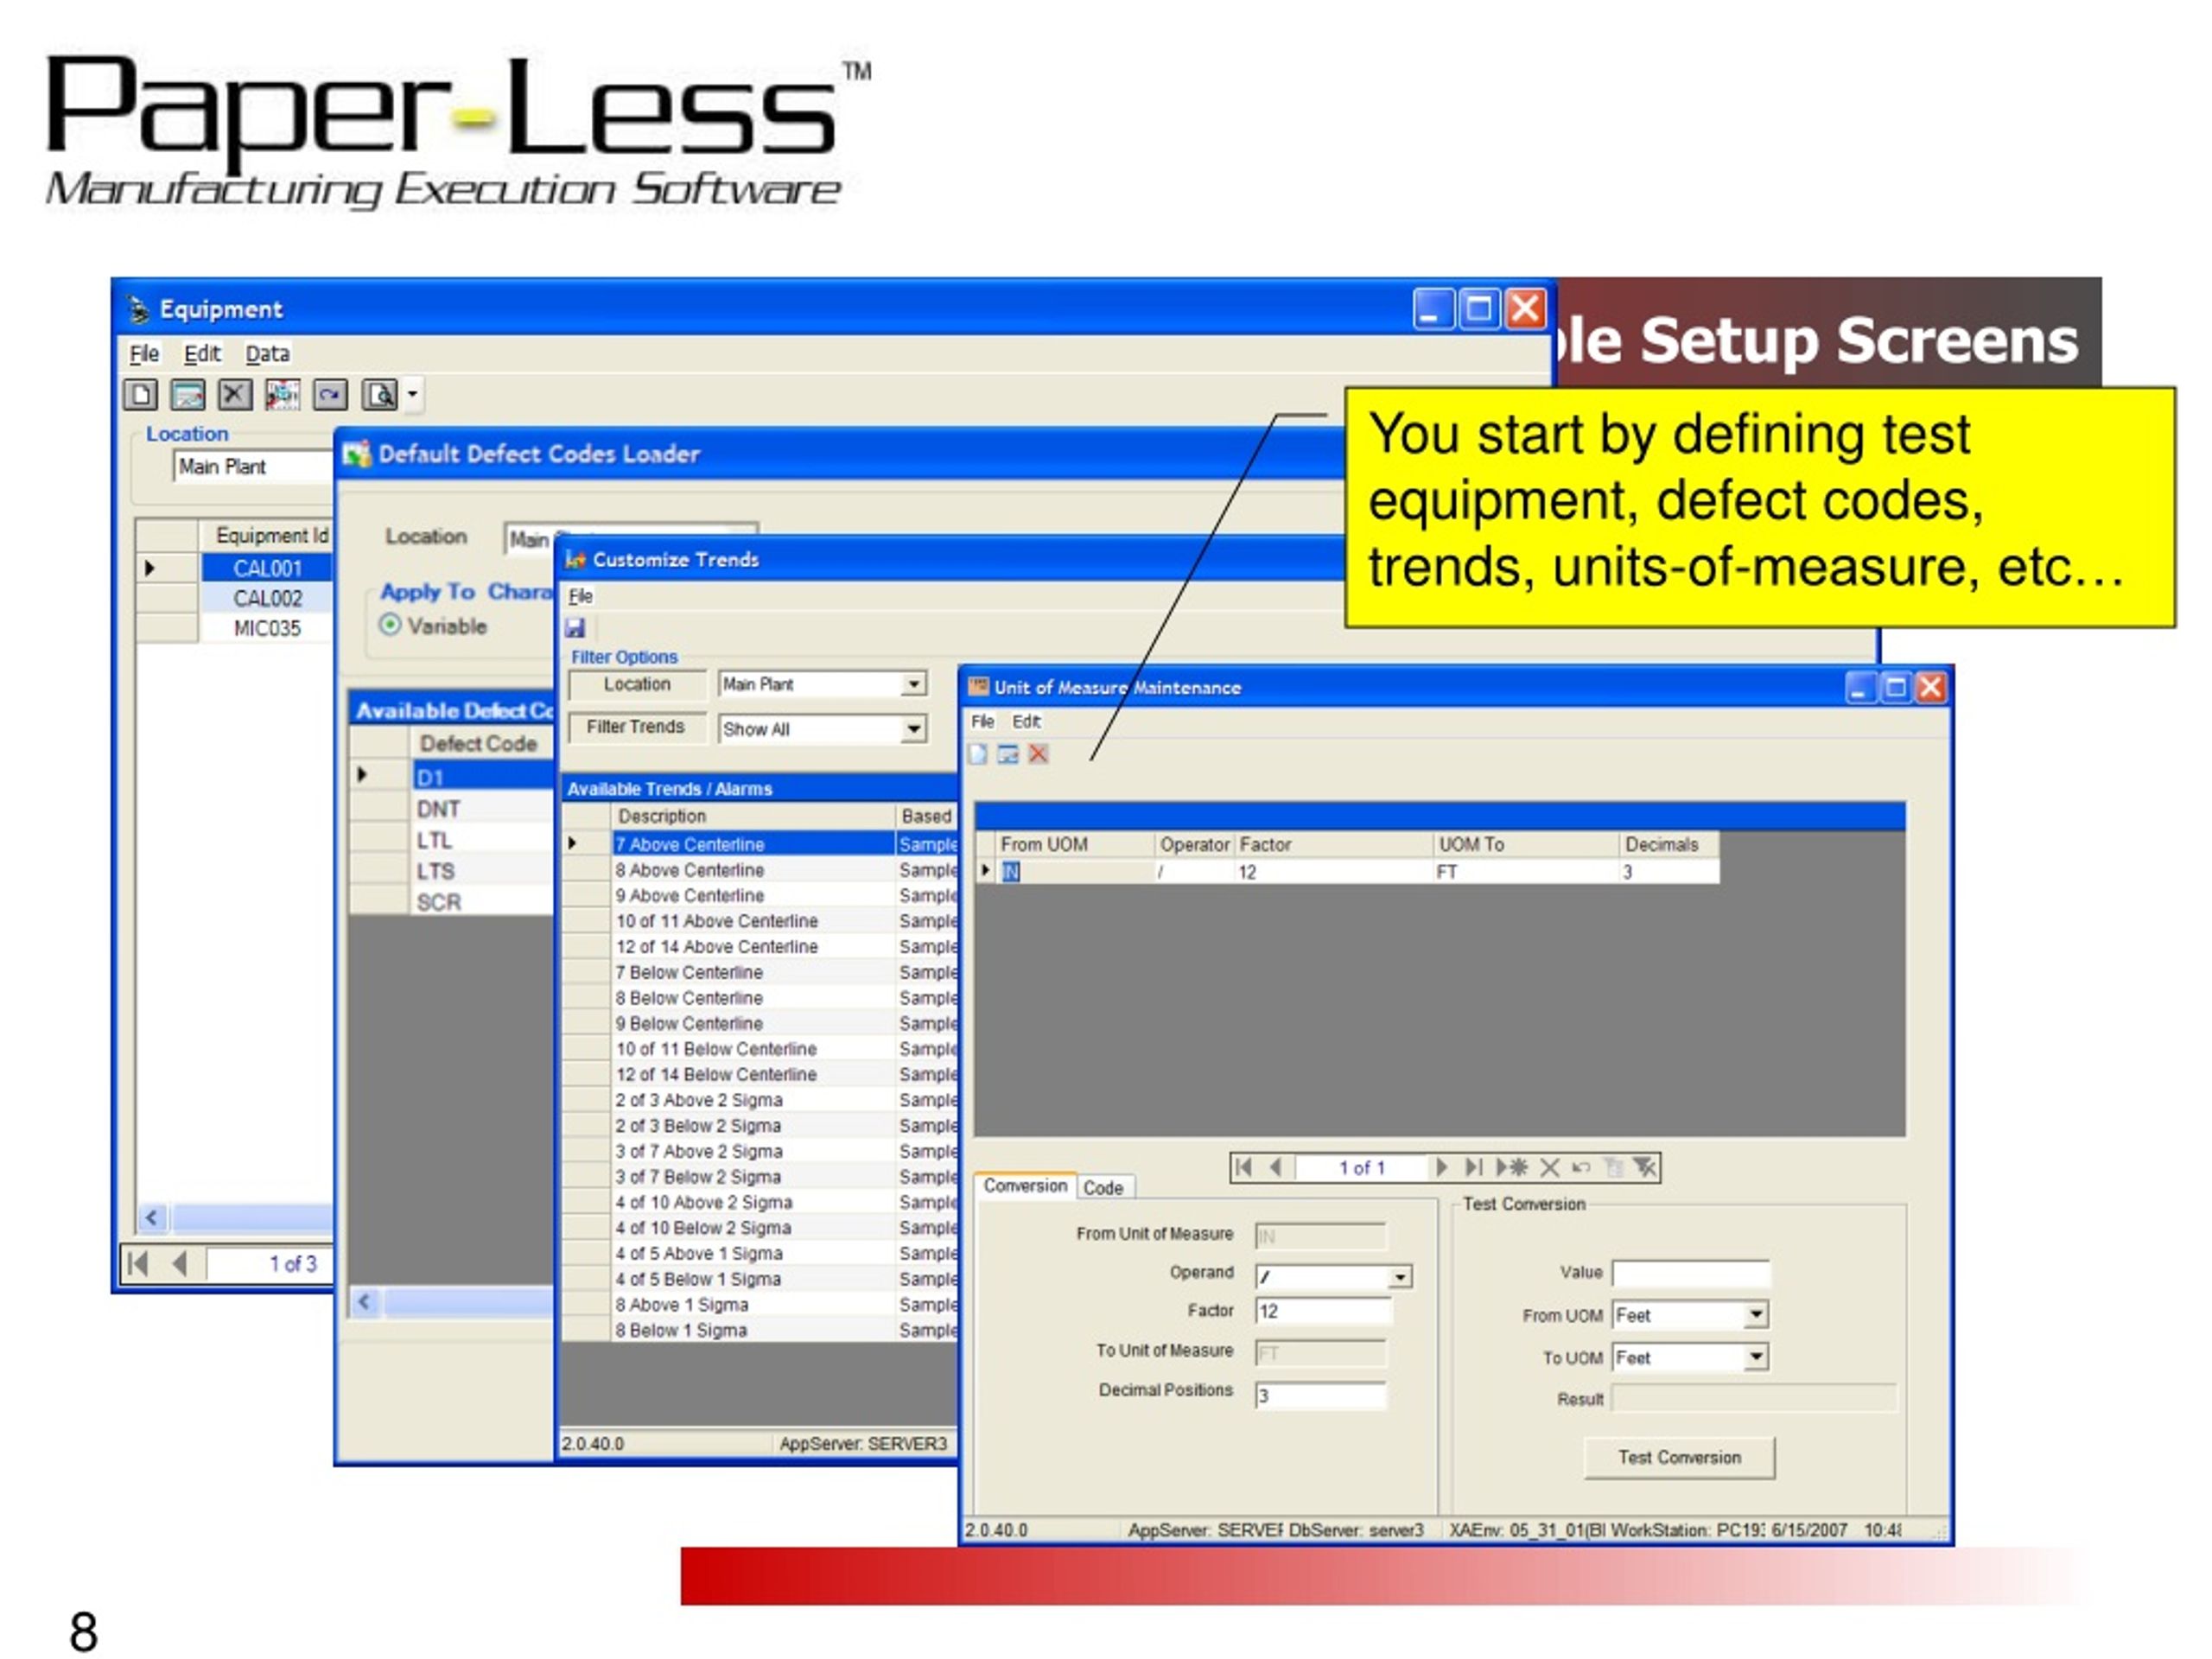2212x1659 pixels.
Task: Click Default Defect Codes Loader title icon
Action: coord(356,454)
